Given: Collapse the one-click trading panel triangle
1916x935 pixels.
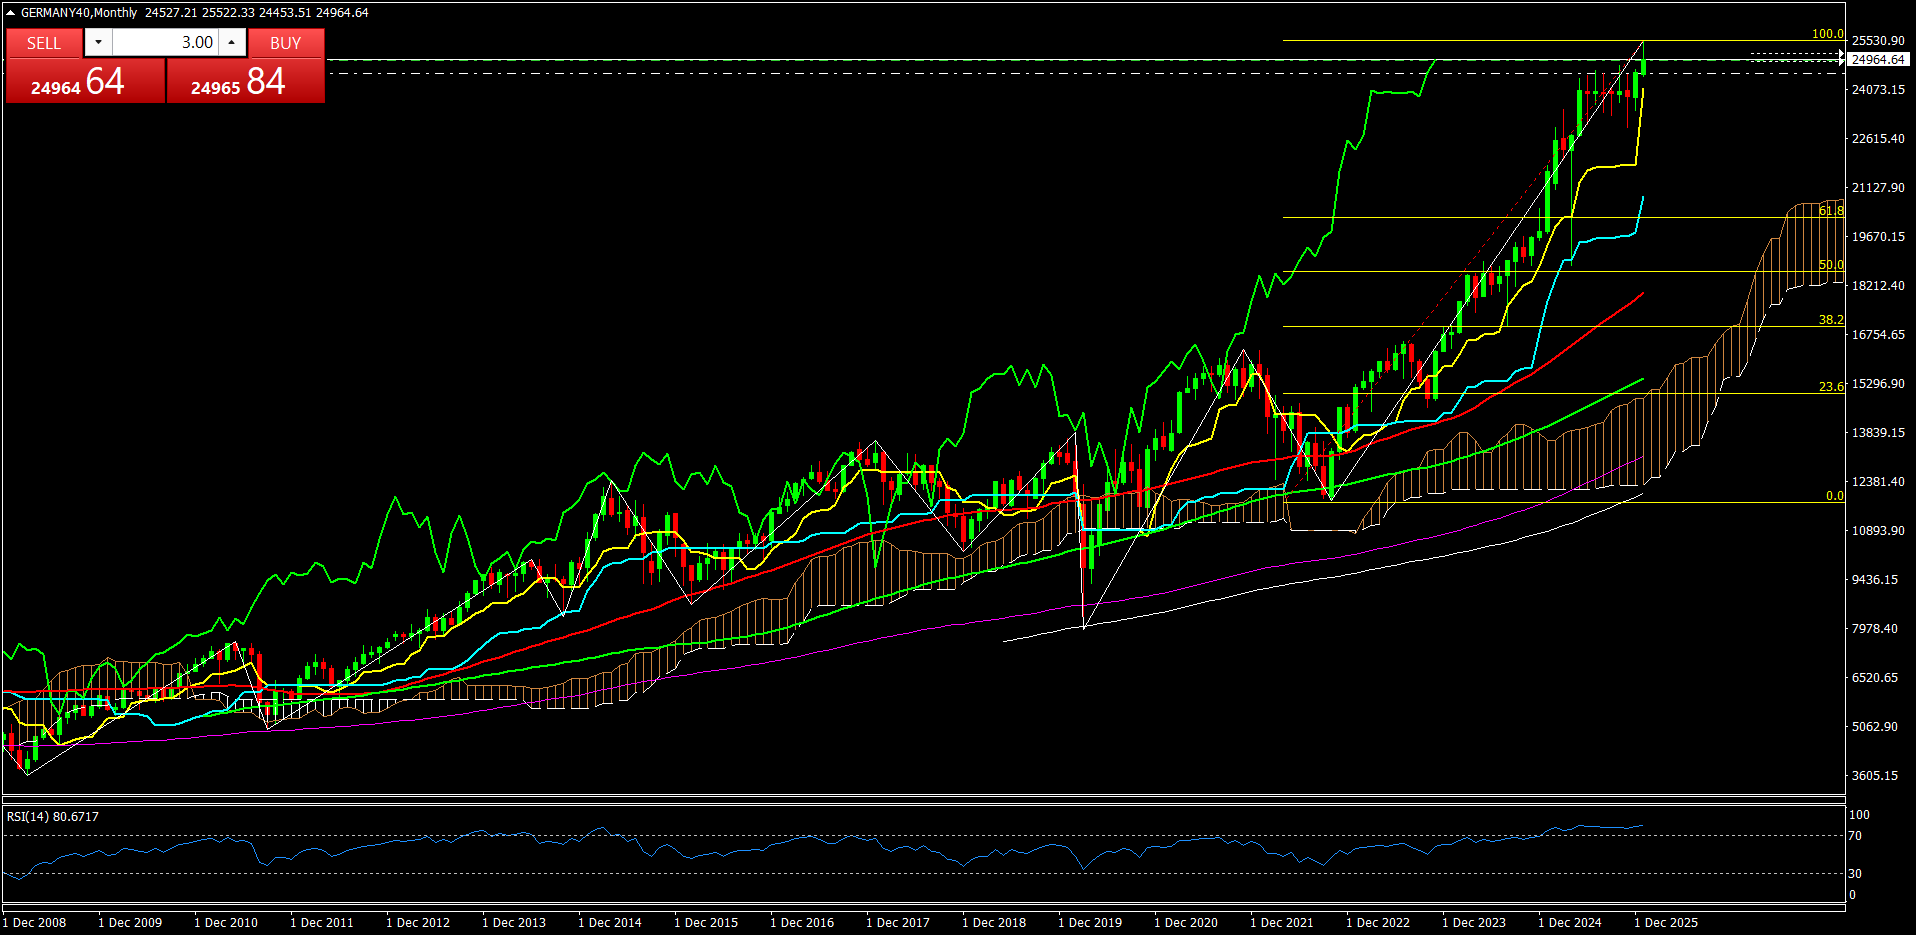Looking at the screenshot, I should click(11, 13).
